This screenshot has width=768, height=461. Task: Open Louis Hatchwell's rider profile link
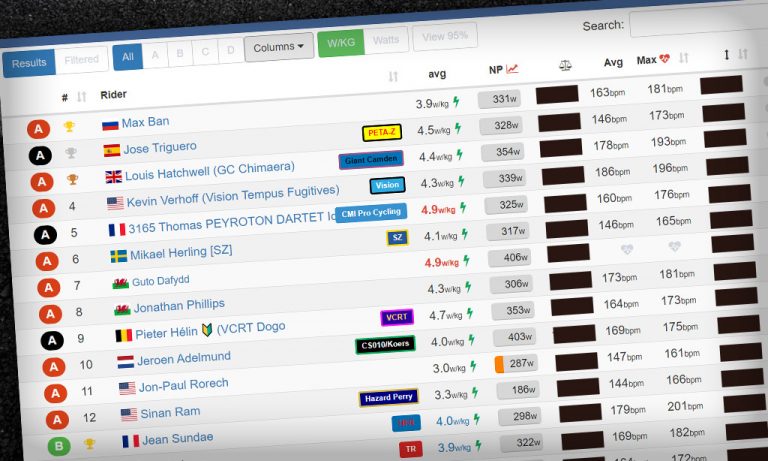209,171
